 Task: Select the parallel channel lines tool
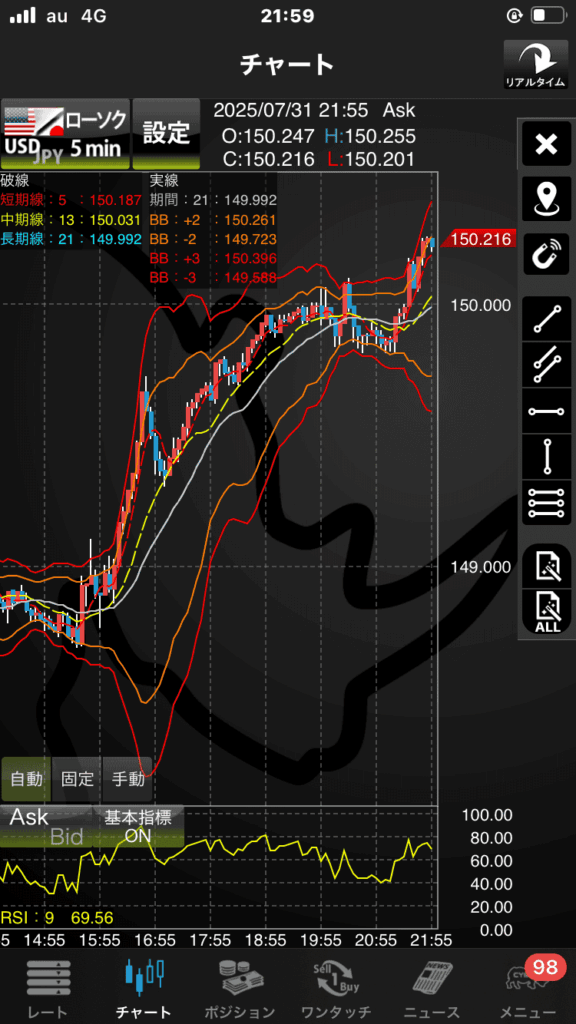click(x=547, y=365)
